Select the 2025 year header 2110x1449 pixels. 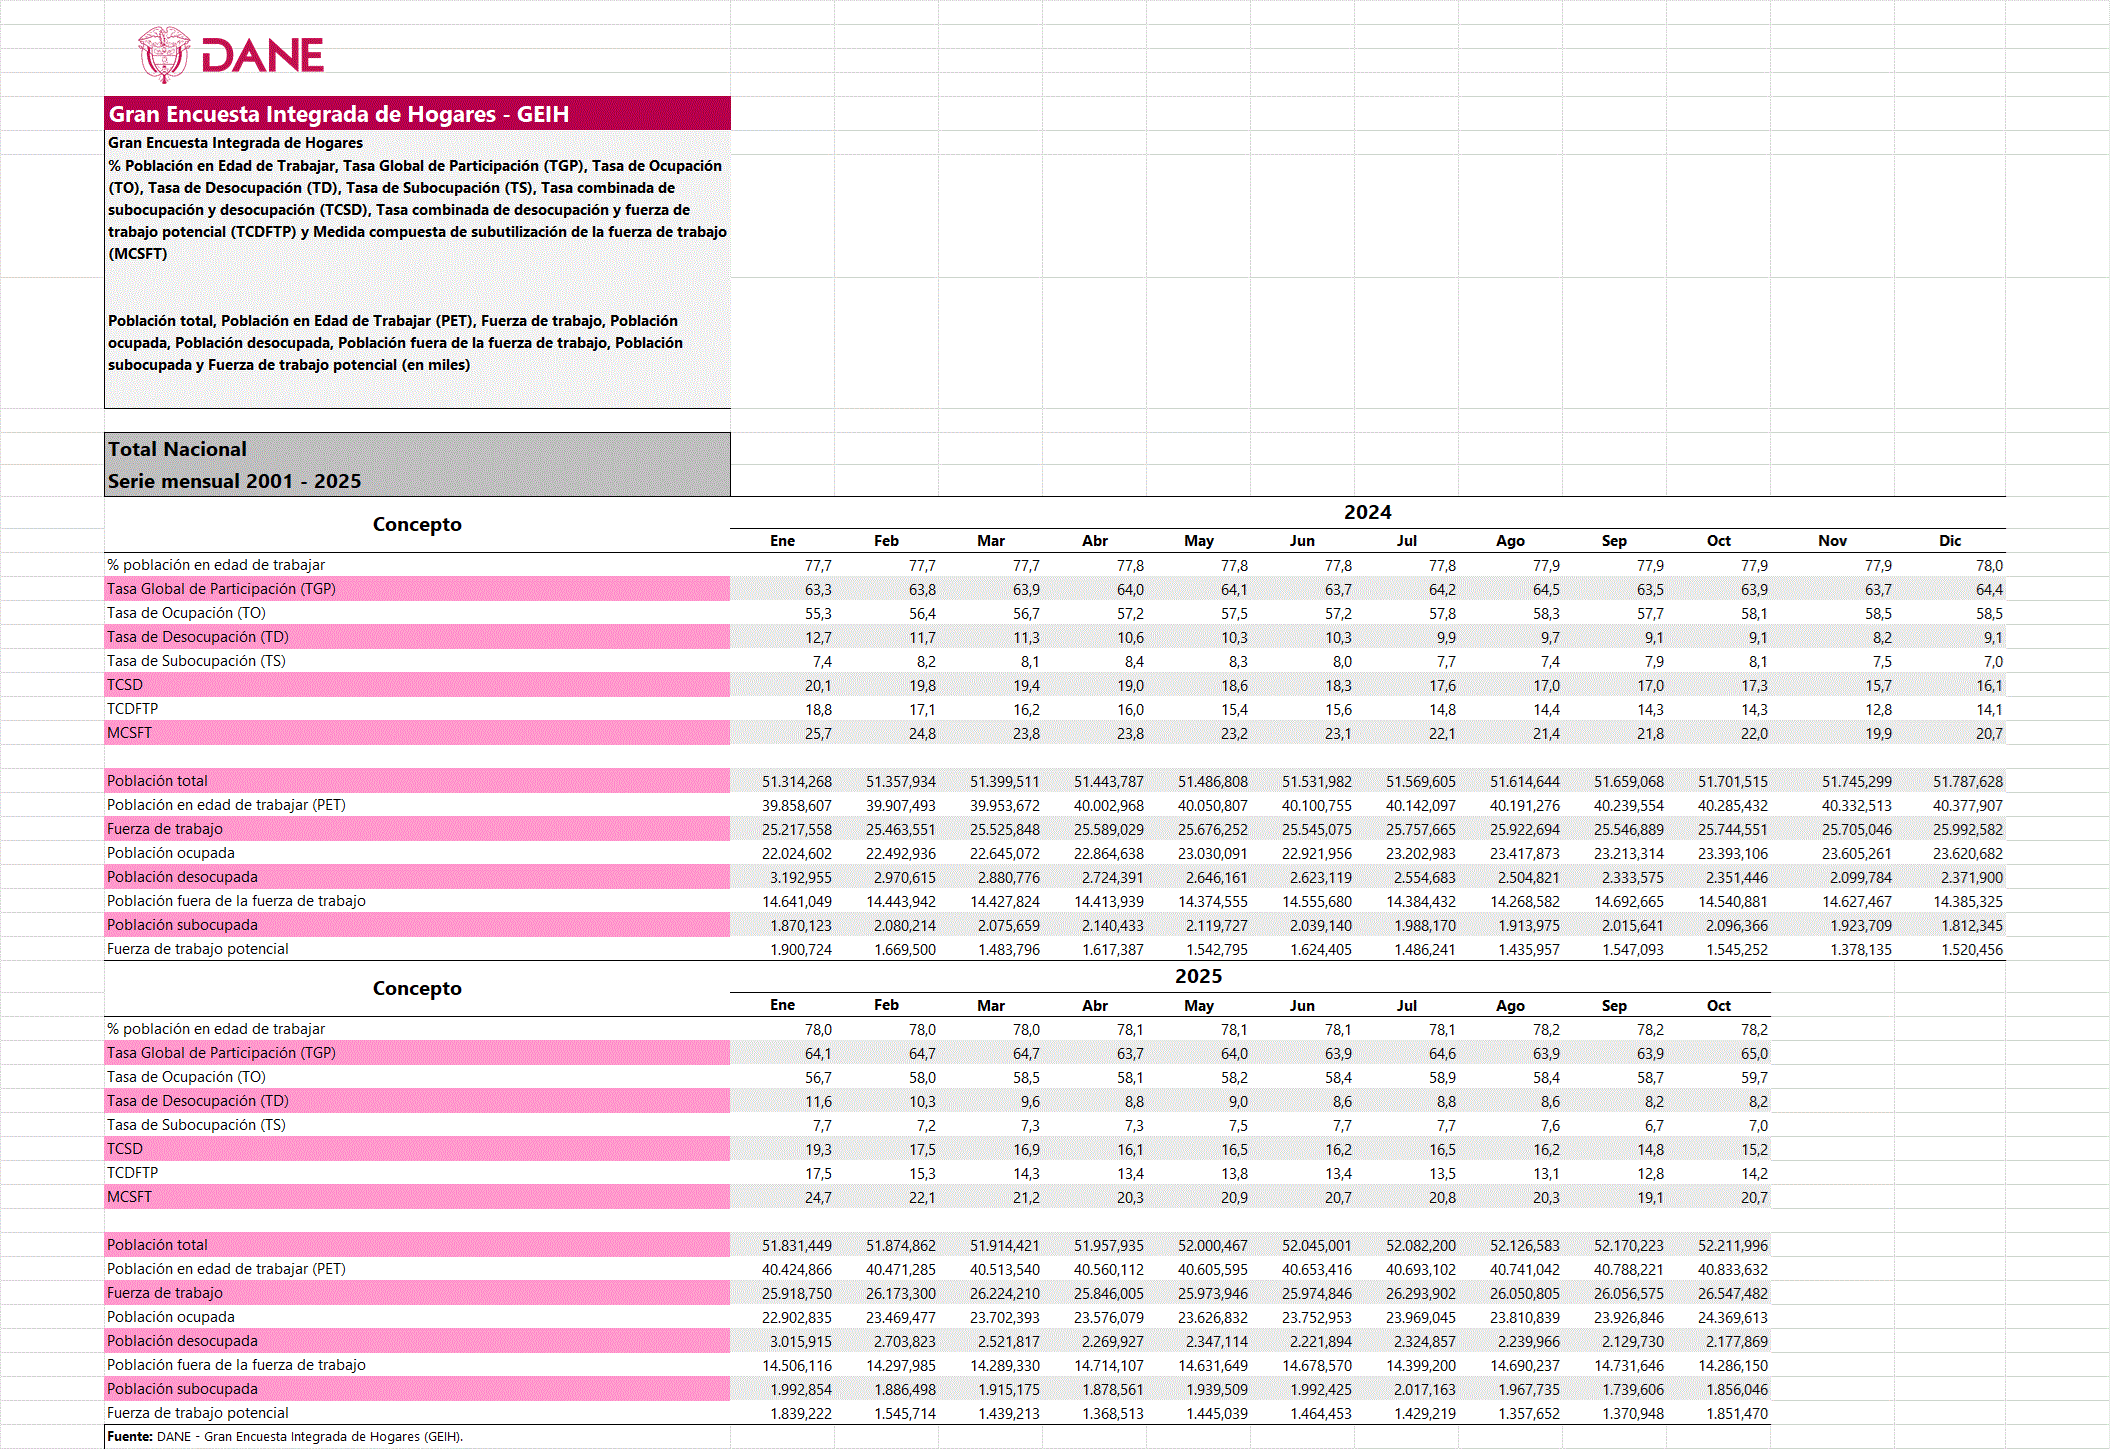pyautogui.click(x=1198, y=976)
